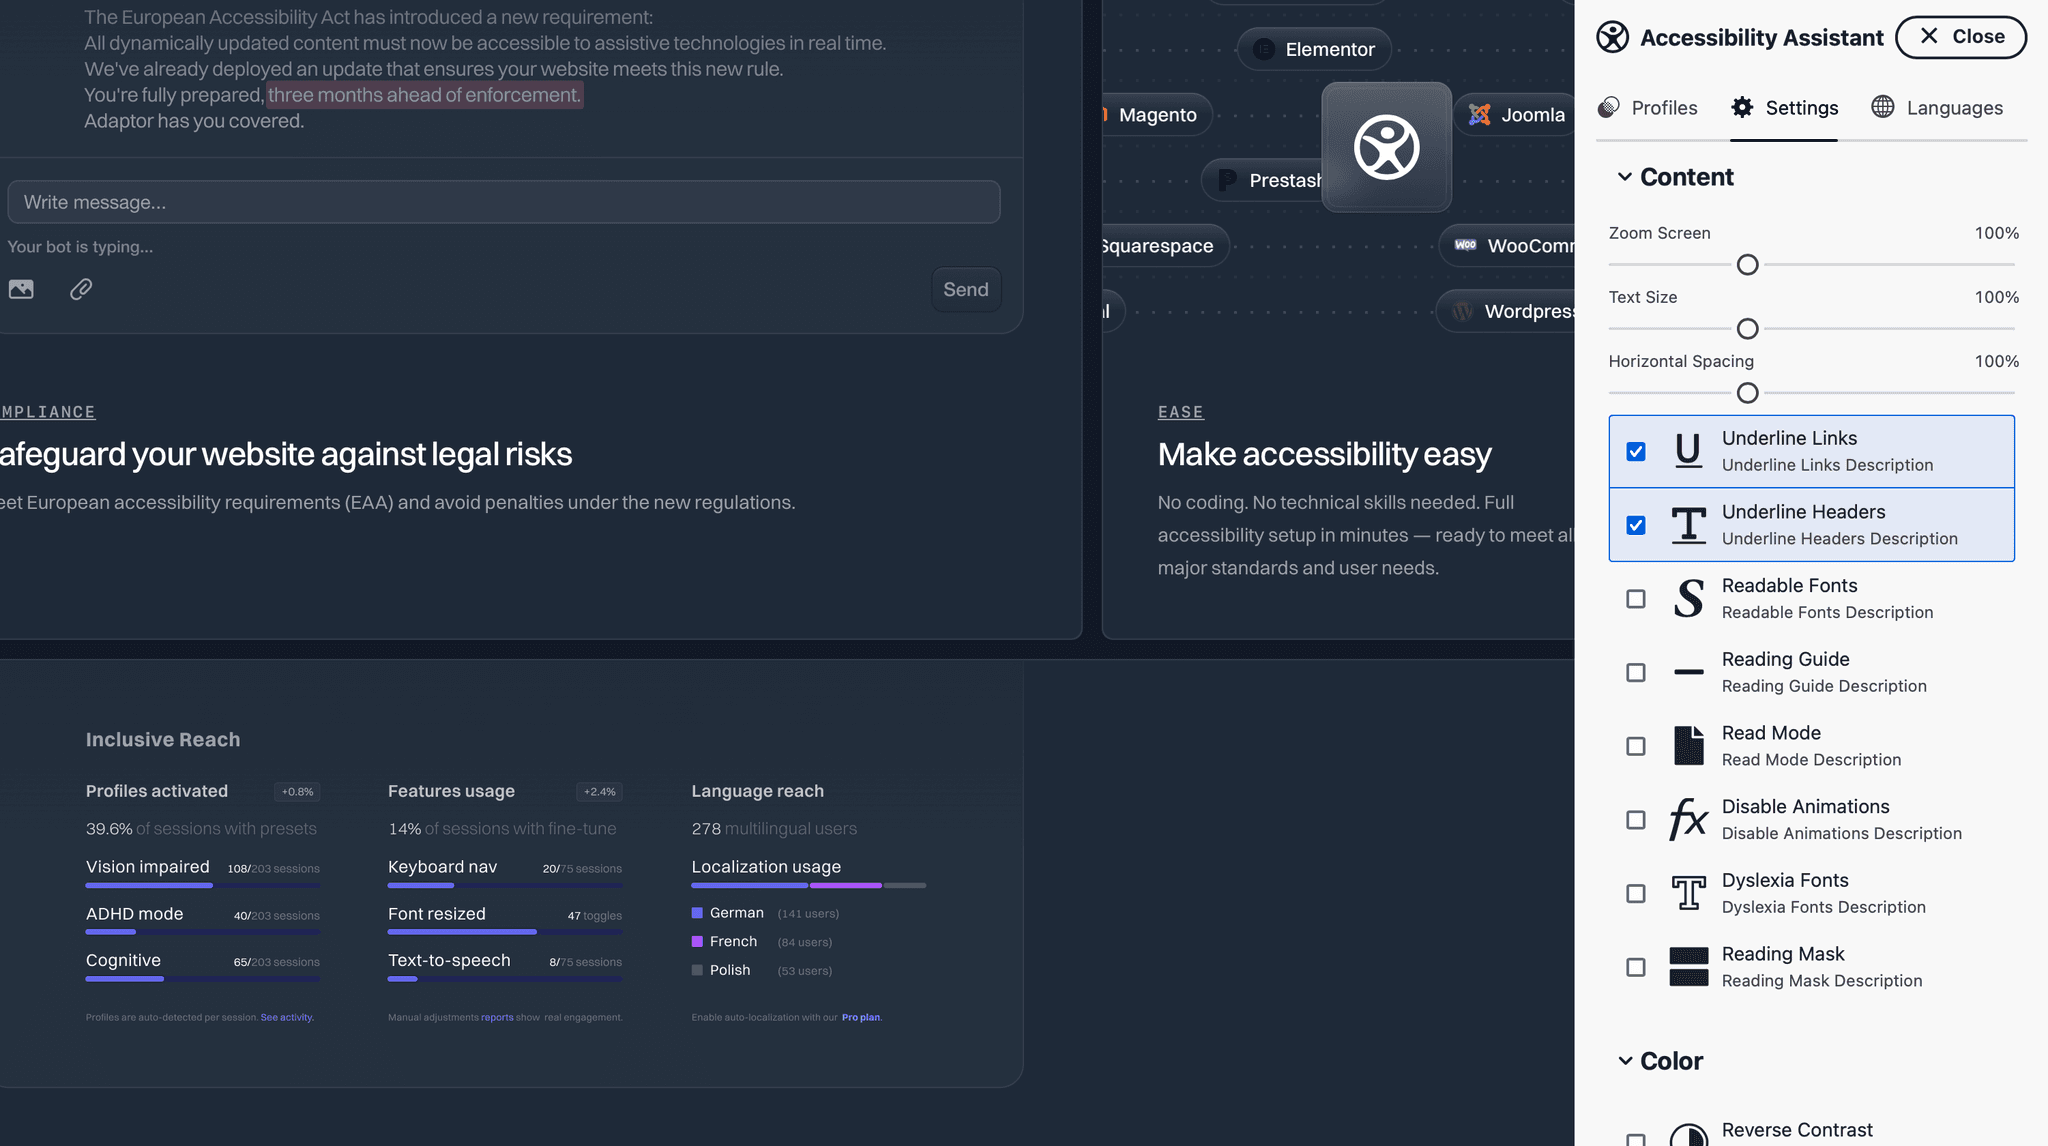The image size is (2048, 1146).
Task: Adjust the Text Size slider
Action: (x=1747, y=328)
